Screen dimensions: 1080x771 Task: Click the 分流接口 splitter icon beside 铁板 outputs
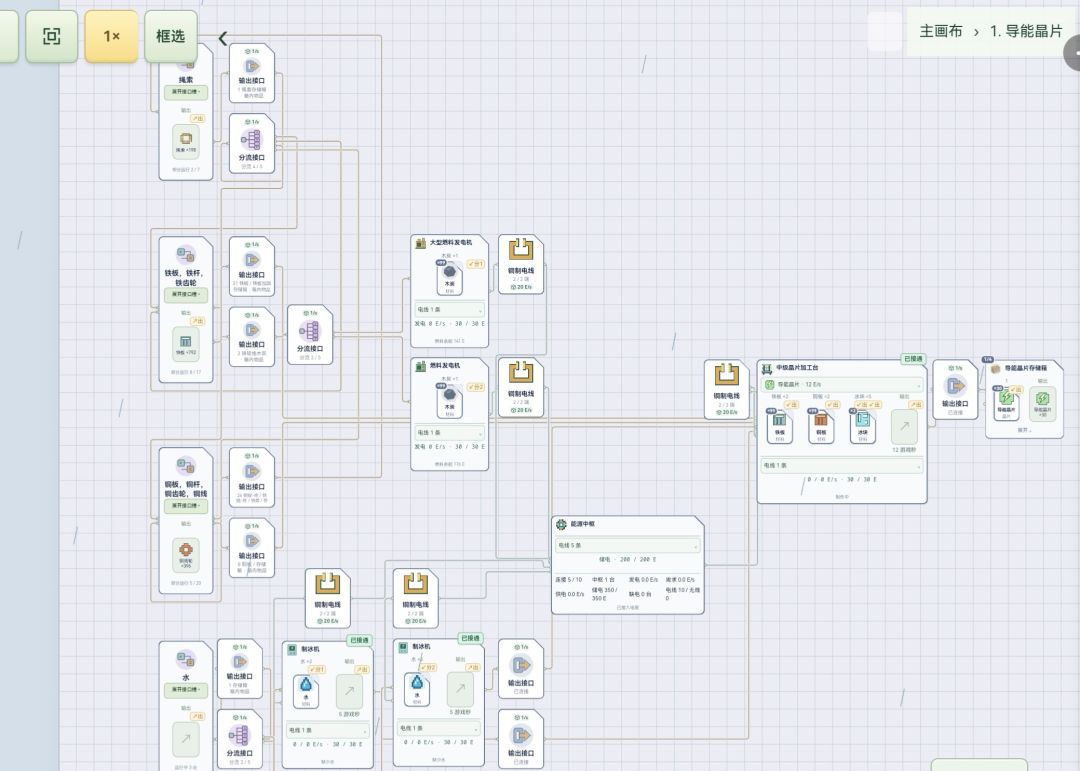(x=310, y=331)
